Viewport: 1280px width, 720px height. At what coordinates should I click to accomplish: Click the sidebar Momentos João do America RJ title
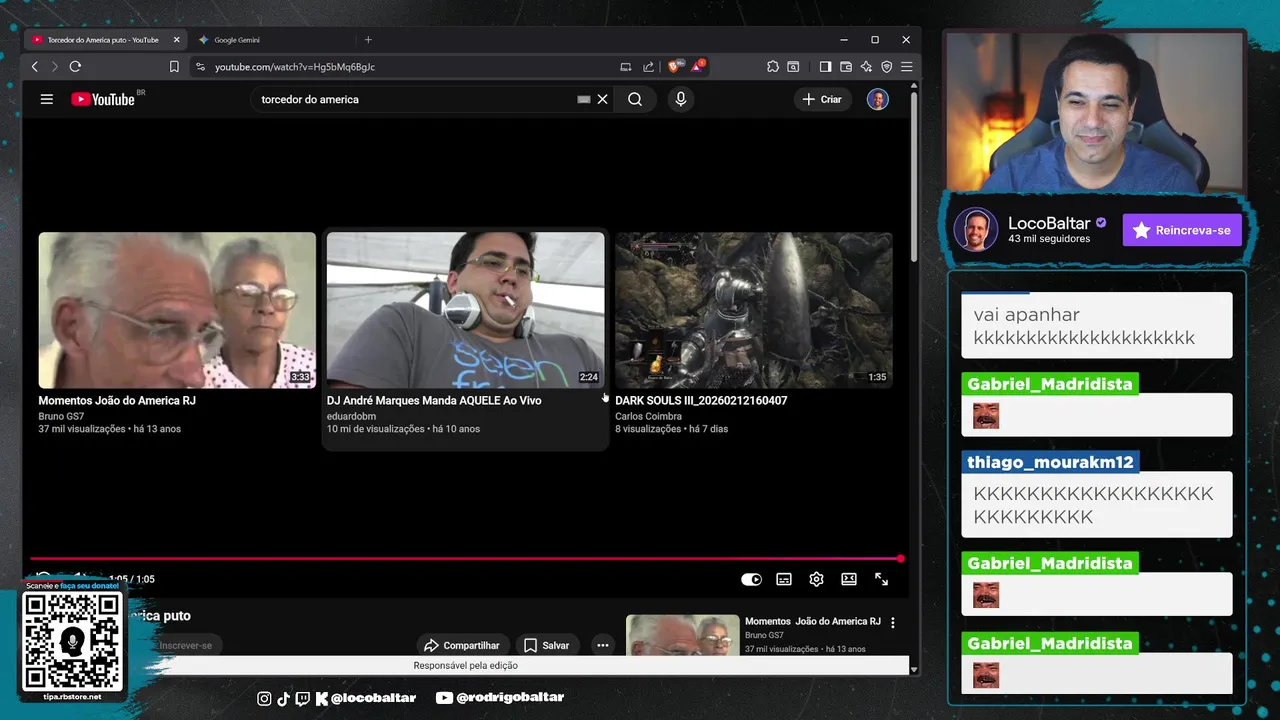[x=813, y=621]
